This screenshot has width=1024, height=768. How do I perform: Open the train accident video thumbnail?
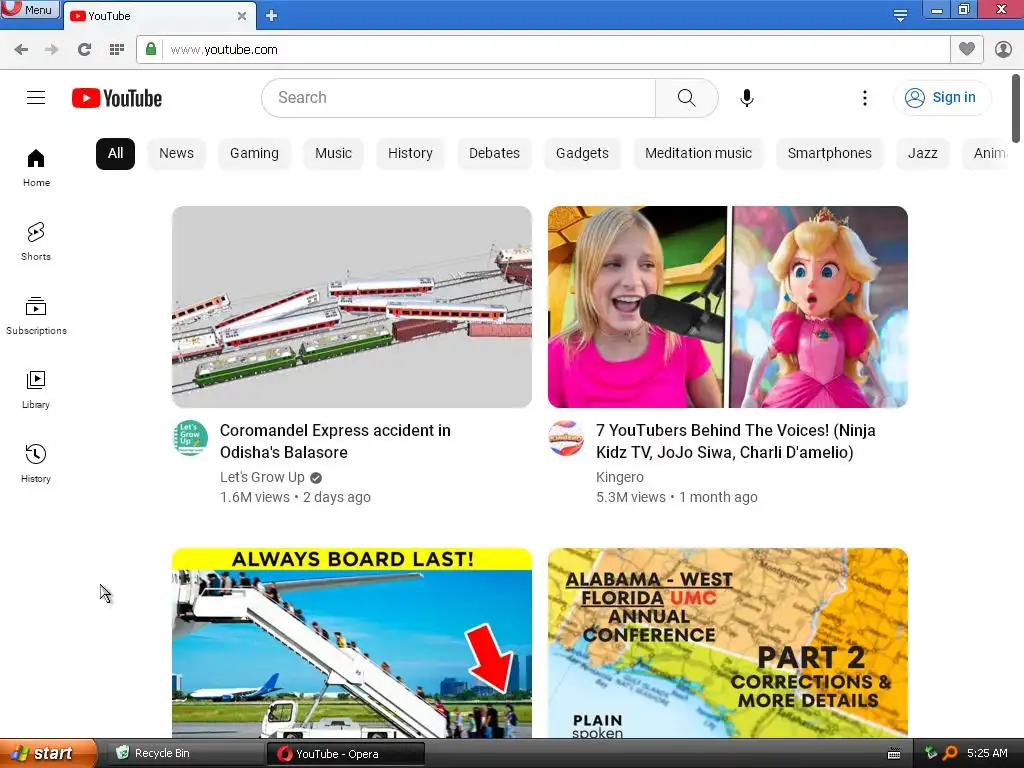point(352,307)
